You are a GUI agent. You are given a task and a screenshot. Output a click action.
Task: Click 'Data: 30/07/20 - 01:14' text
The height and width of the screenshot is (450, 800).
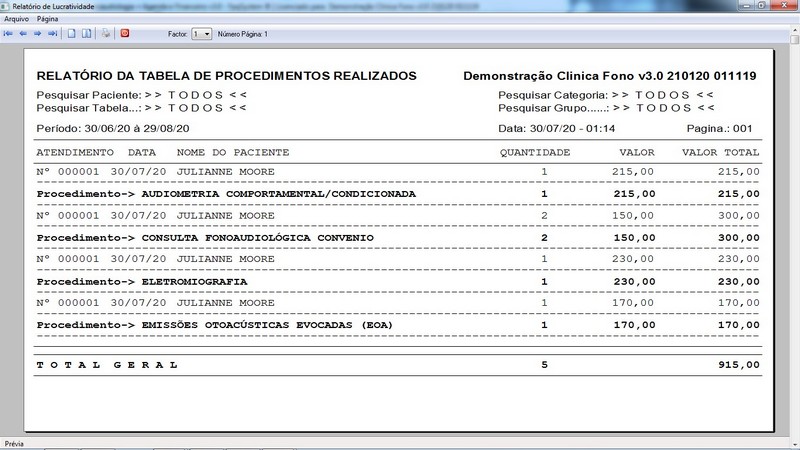pos(557,129)
